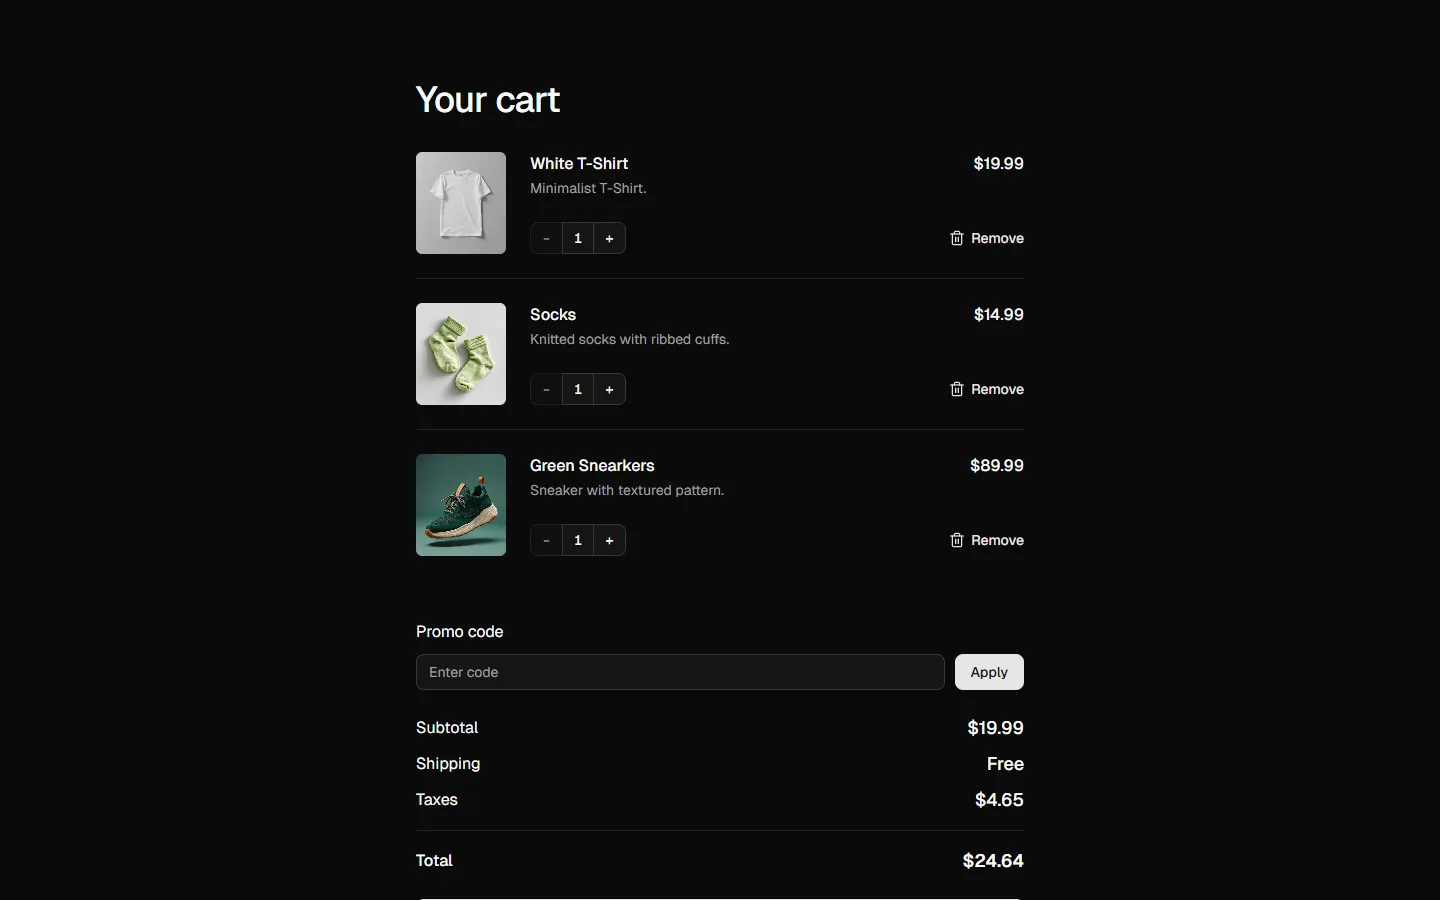
Task: Click the Enter code input field
Action: pos(679,672)
